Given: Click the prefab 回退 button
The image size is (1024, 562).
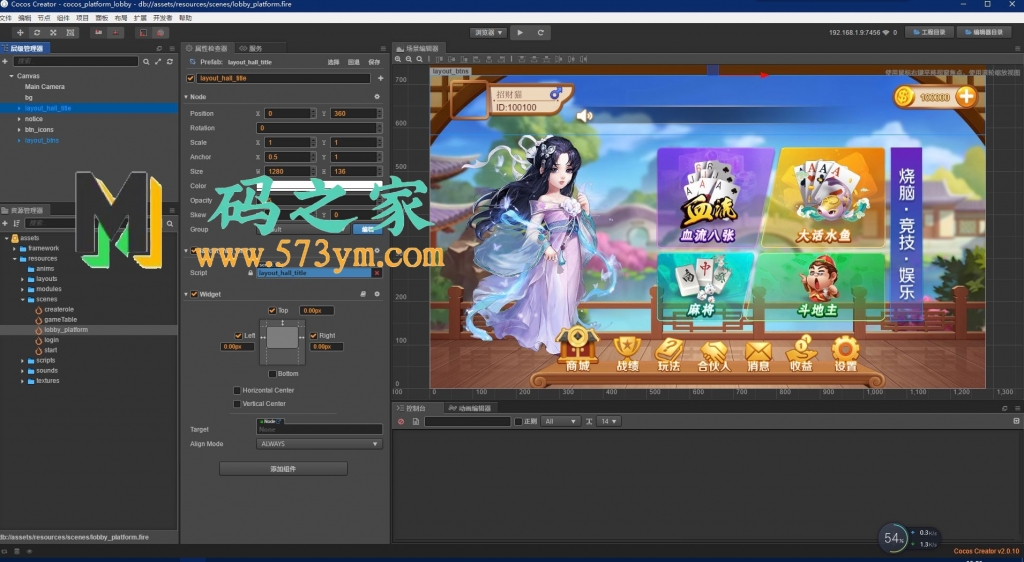Looking at the screenshot, I should [354, 63].
